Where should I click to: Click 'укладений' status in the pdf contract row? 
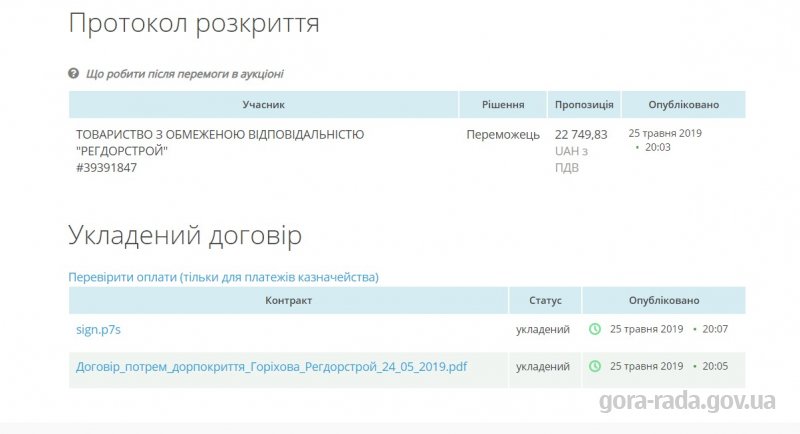click(543, 367)
